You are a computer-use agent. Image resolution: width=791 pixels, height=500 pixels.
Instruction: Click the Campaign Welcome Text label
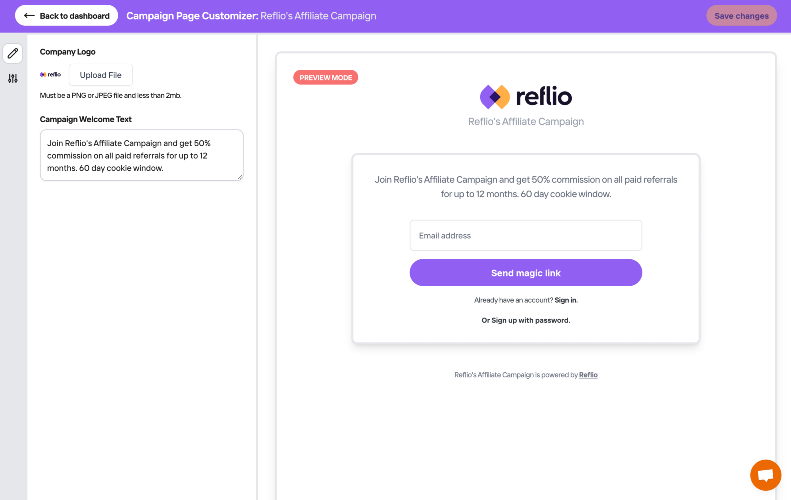[x=86, y=119]
